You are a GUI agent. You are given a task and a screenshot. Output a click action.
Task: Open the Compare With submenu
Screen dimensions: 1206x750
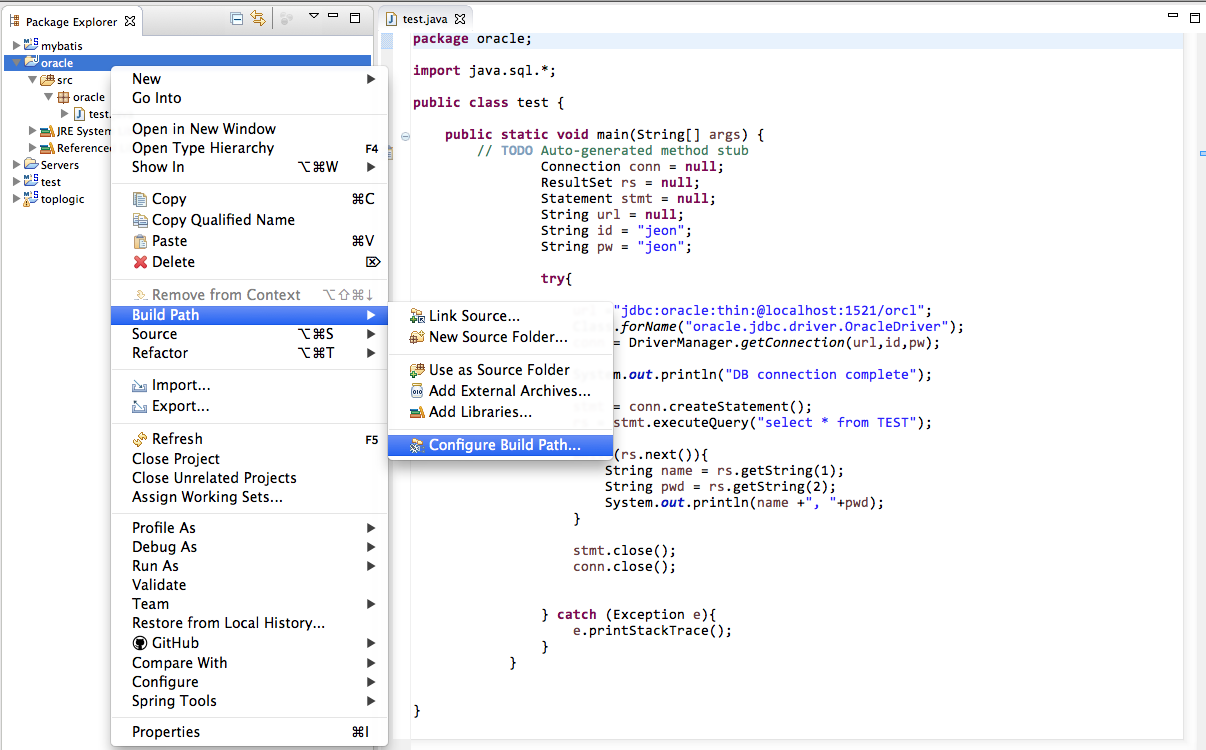point(249,663)
